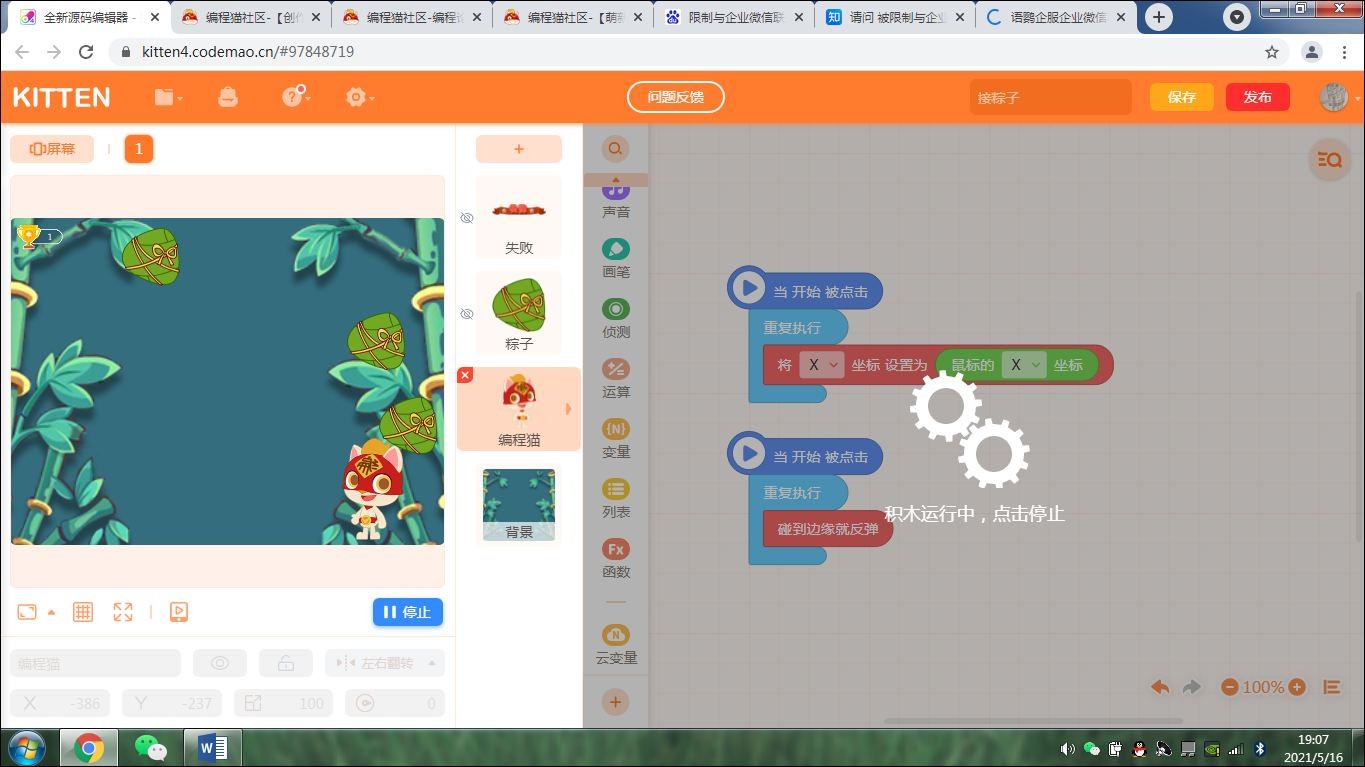Zoom in the workspace with the plus icon
This screenshot has height=767, width=1365.
pyautogui.click(x=1297, y=687)
